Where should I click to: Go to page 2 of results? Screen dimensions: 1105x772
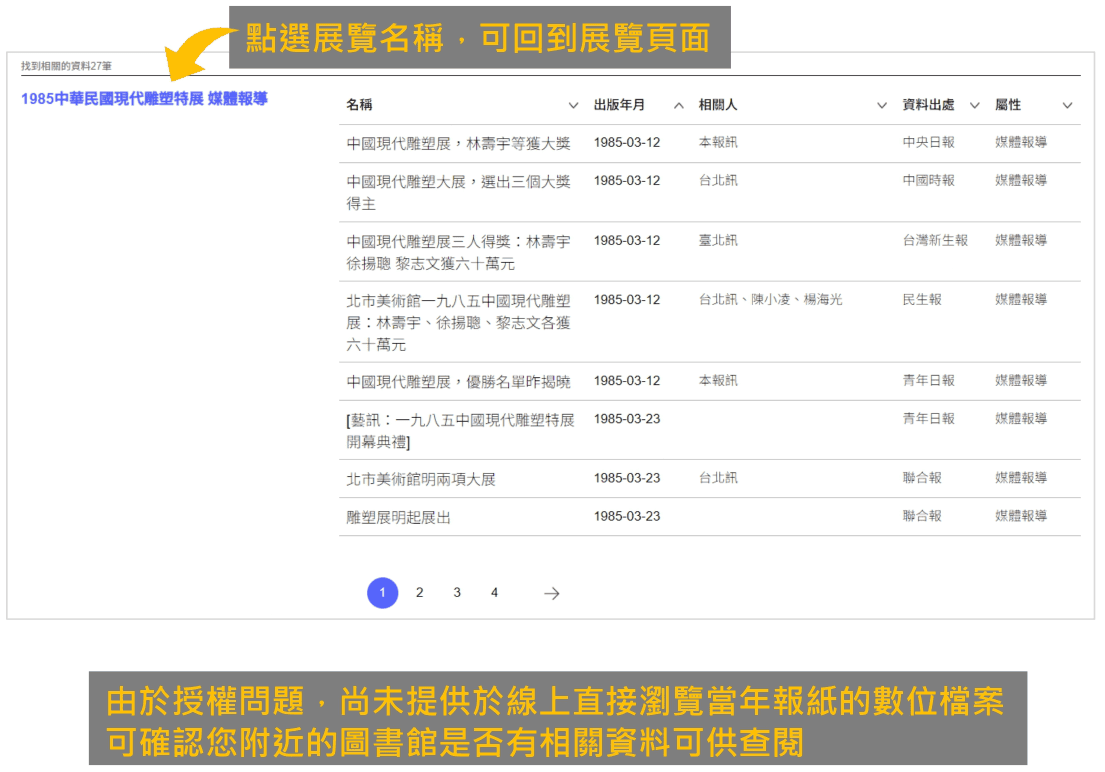tap(419, 592)
